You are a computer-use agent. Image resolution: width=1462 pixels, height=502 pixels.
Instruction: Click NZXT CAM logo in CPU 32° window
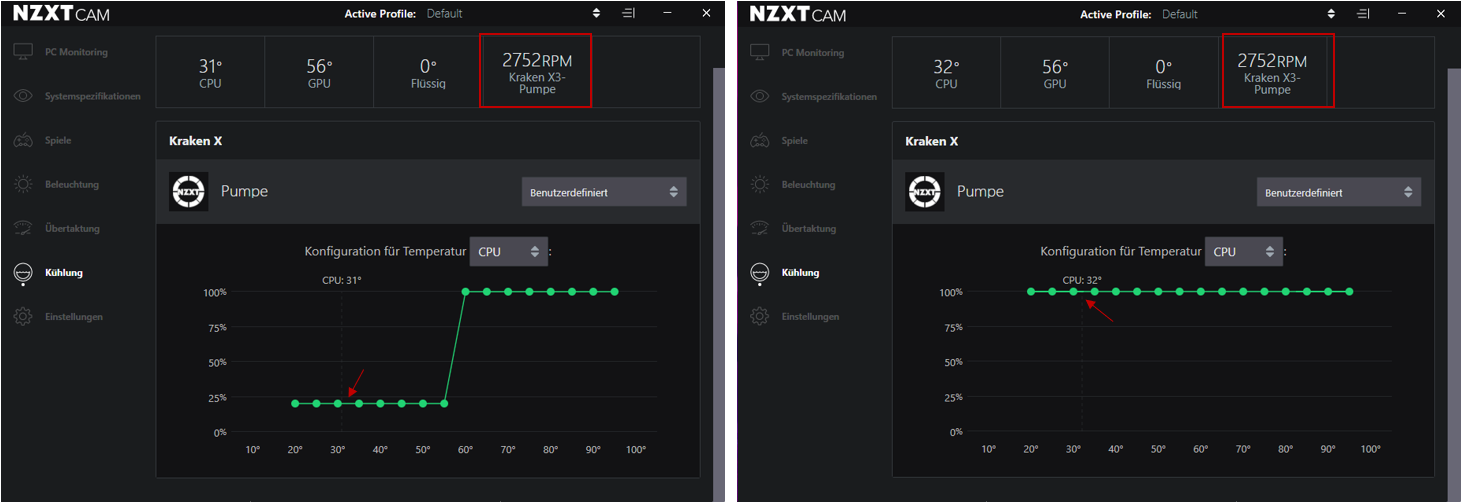tap(798, 15)
